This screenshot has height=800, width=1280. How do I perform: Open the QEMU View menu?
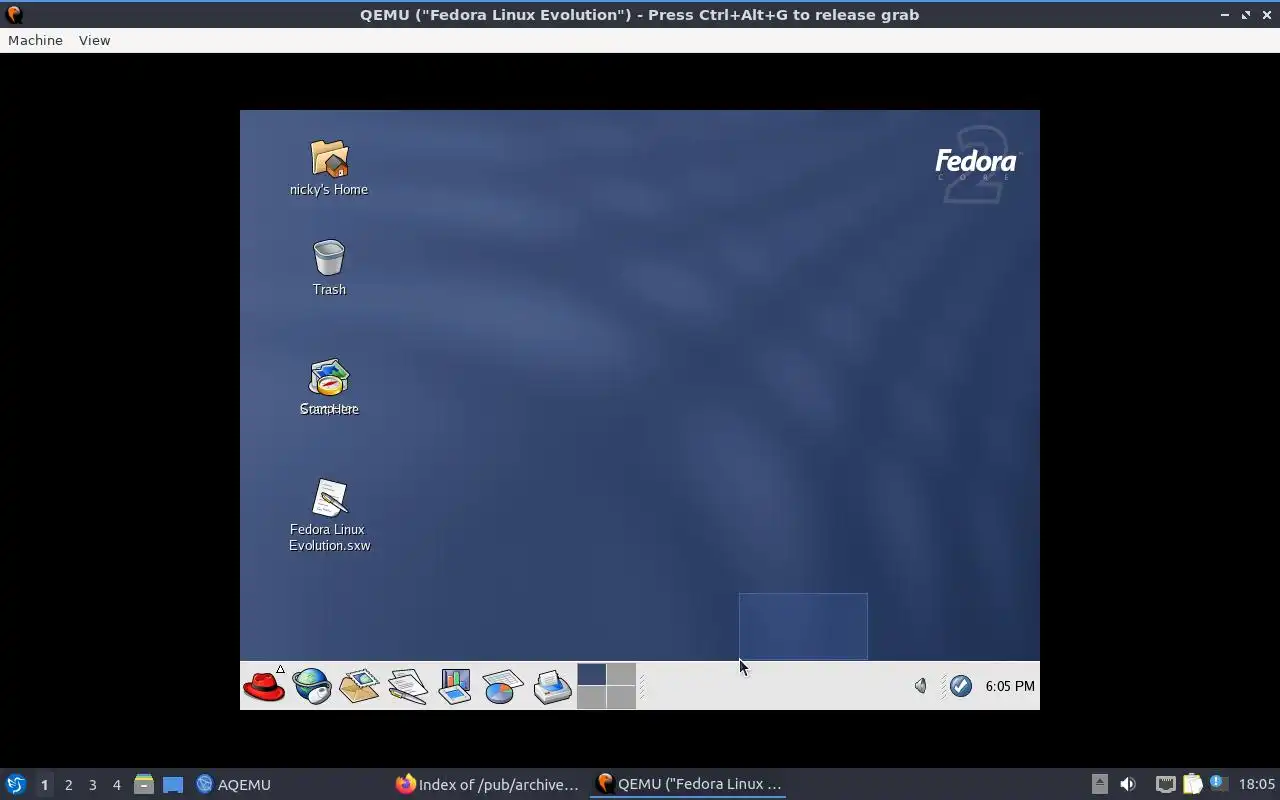click(x=94, y=40)
